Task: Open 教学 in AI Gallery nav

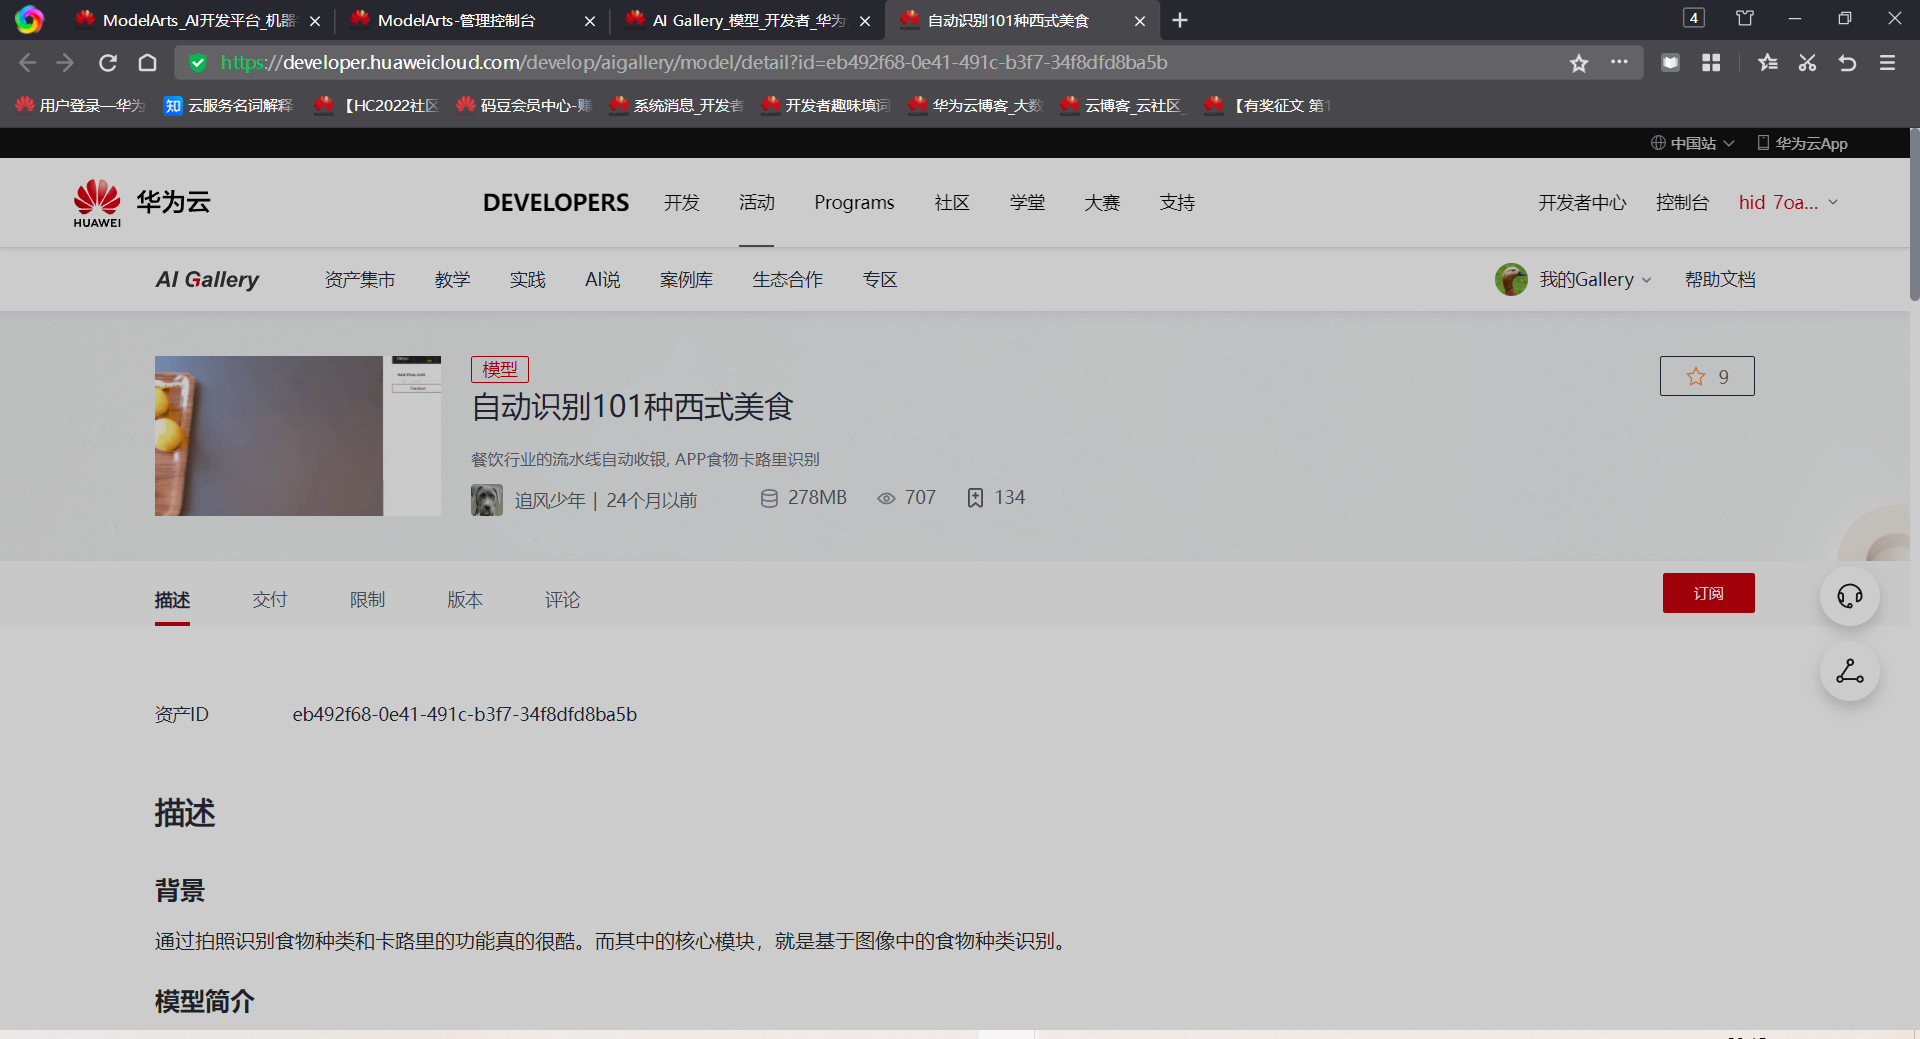Action: point(452,280)
